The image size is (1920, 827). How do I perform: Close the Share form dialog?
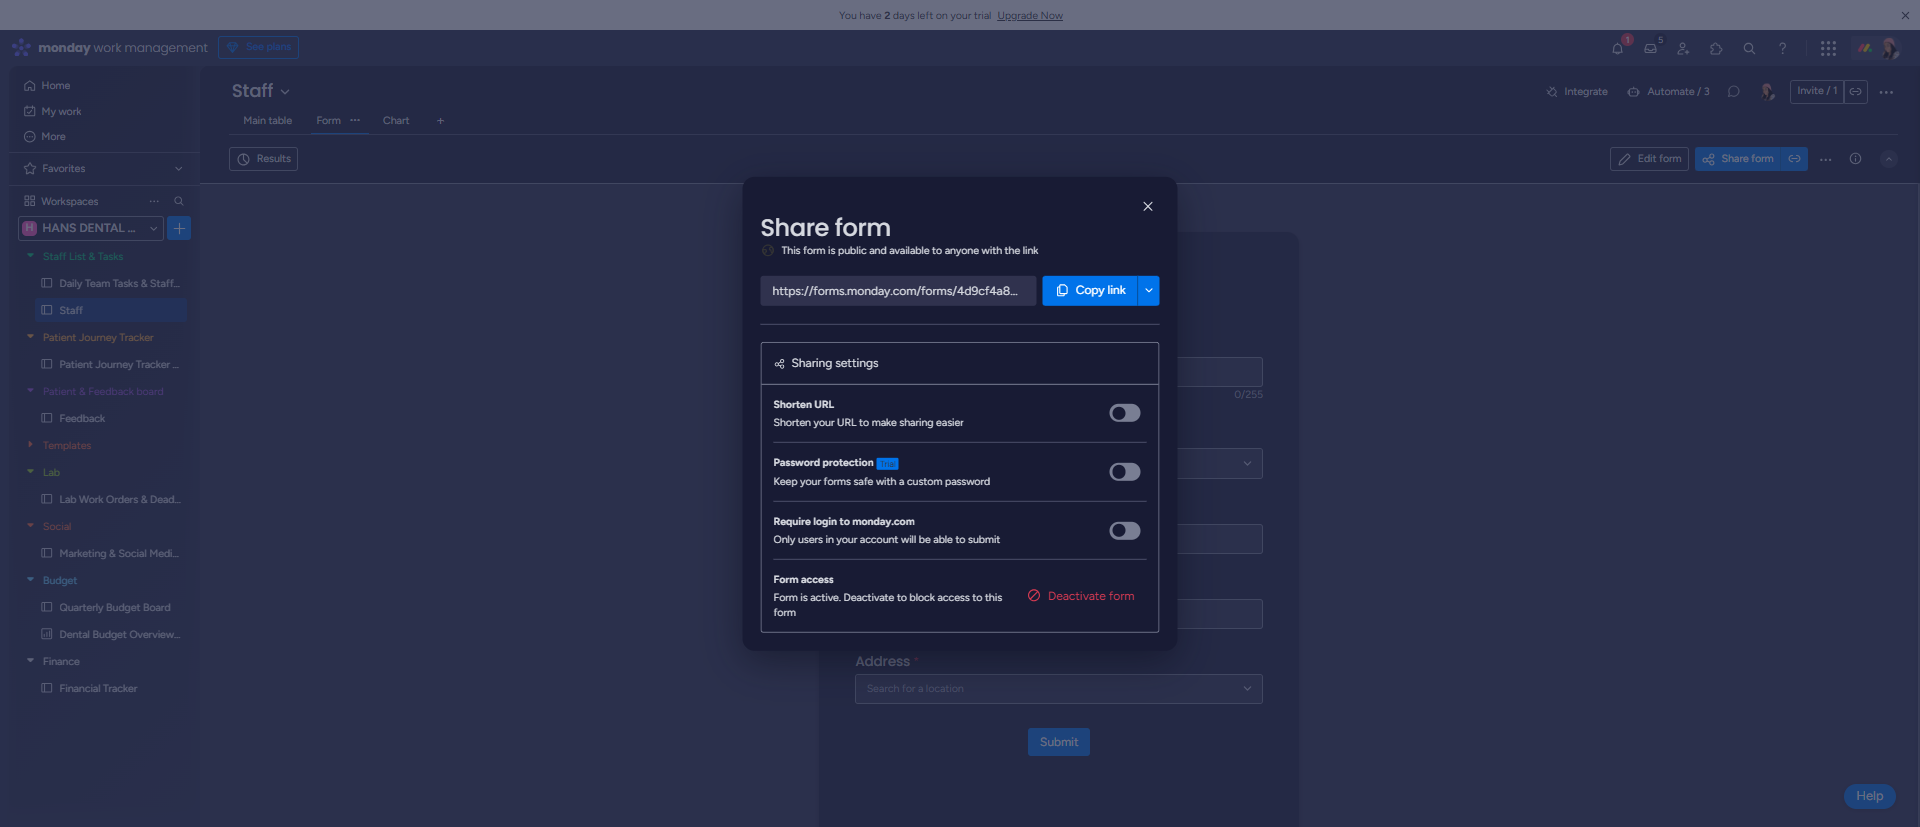(1148, 206)
